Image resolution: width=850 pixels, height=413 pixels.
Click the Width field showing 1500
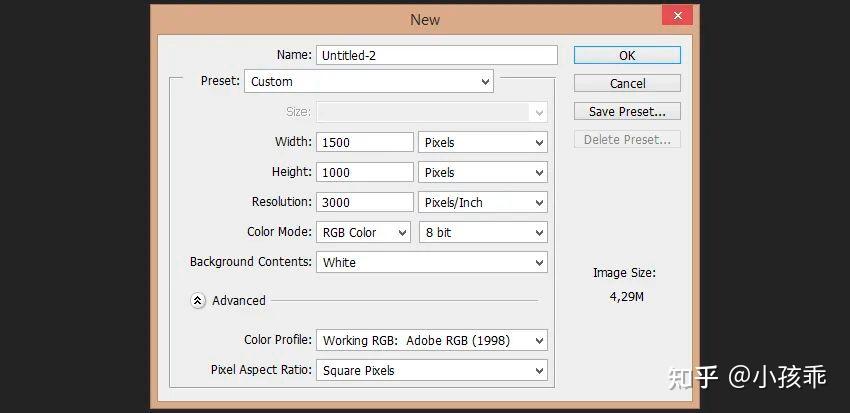point(365,143)
